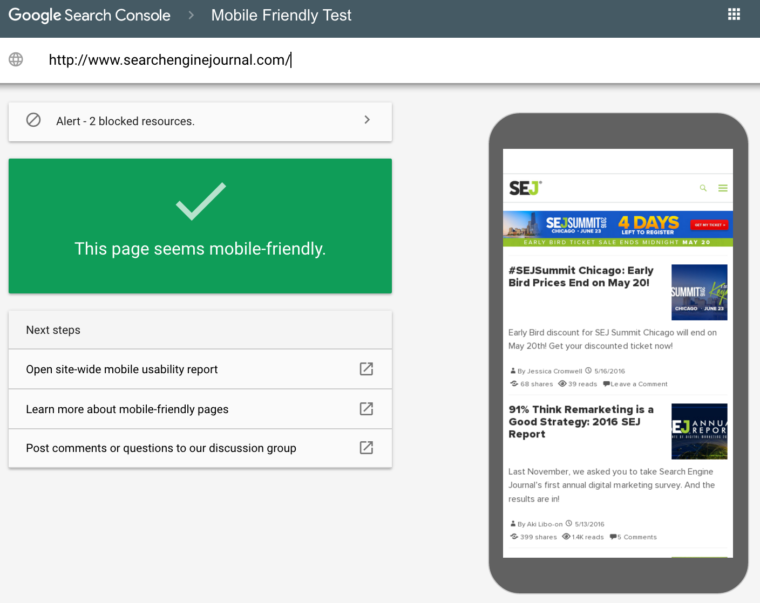Image resolution: width=760 pixels, height=603 pixels.
Task: Click the 'This page seems mobile-friendly' result text
Action: (200, 249)
